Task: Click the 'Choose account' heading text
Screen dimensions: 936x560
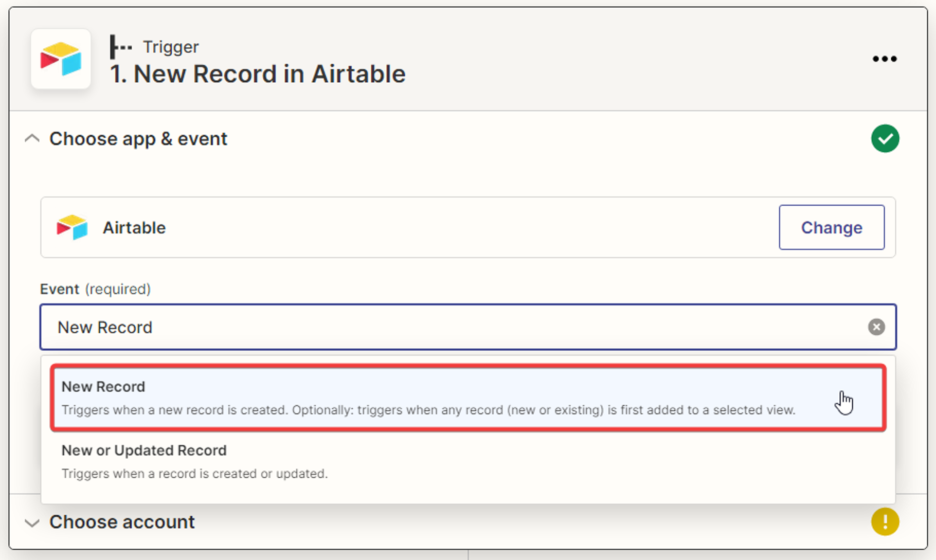Action: (x=122, y=522)
